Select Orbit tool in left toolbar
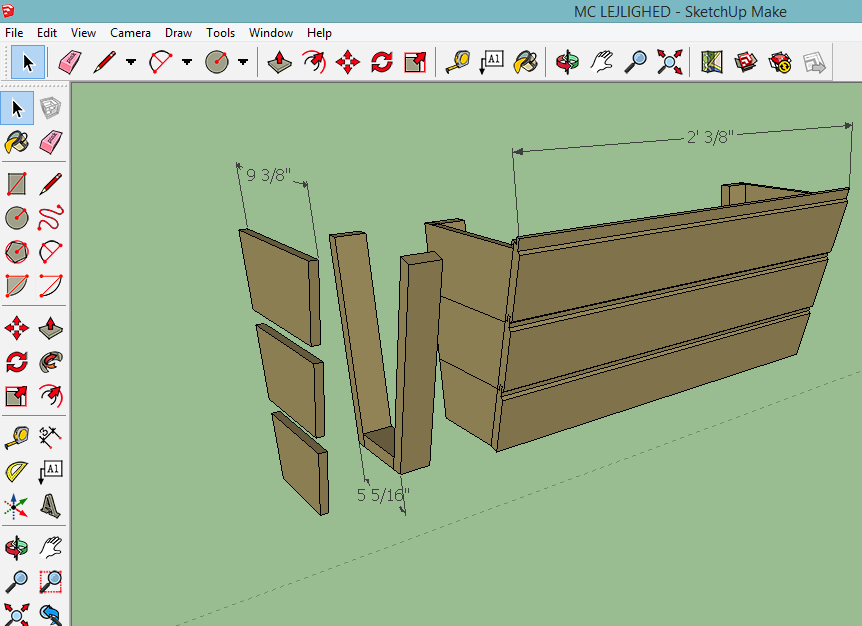 click(x=16, y=547)
